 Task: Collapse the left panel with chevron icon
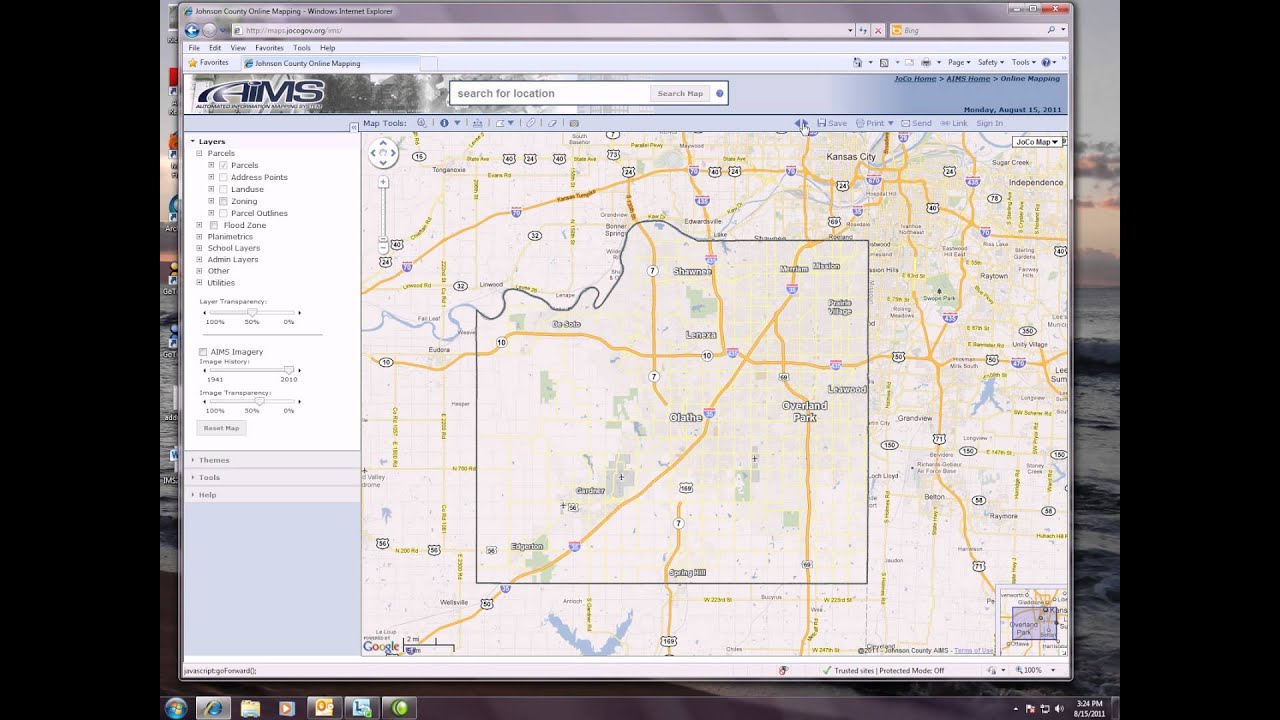[353, 127]
